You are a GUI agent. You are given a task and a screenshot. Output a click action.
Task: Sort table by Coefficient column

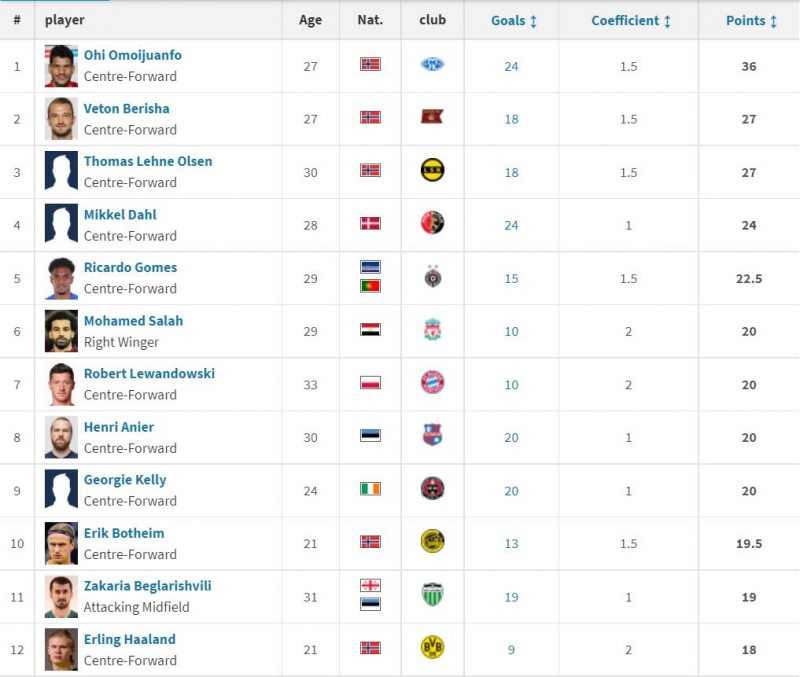[x=630, y=20]
